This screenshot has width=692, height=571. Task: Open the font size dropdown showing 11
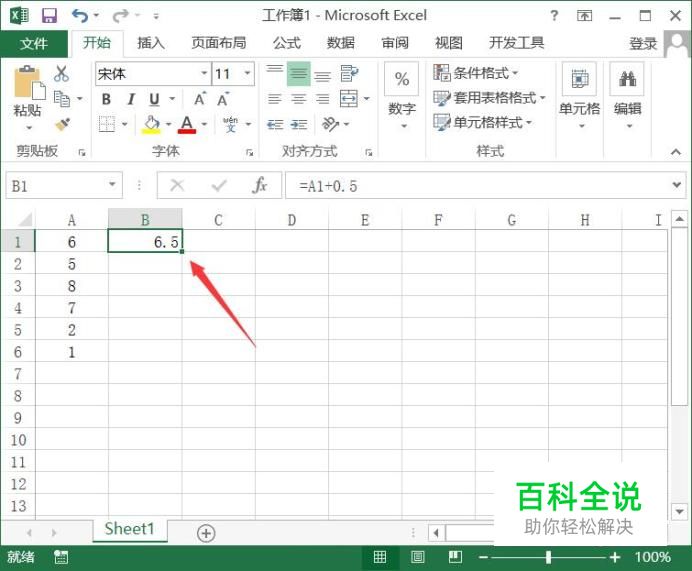click(247, 74)
